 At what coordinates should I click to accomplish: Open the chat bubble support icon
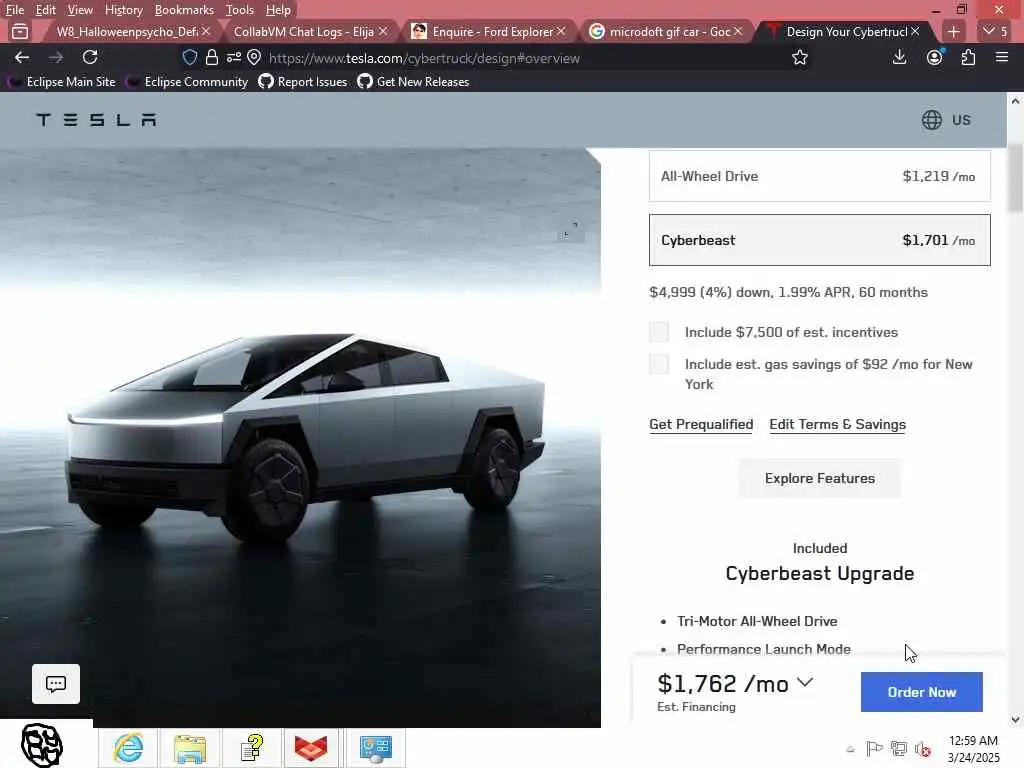(56, 684)
